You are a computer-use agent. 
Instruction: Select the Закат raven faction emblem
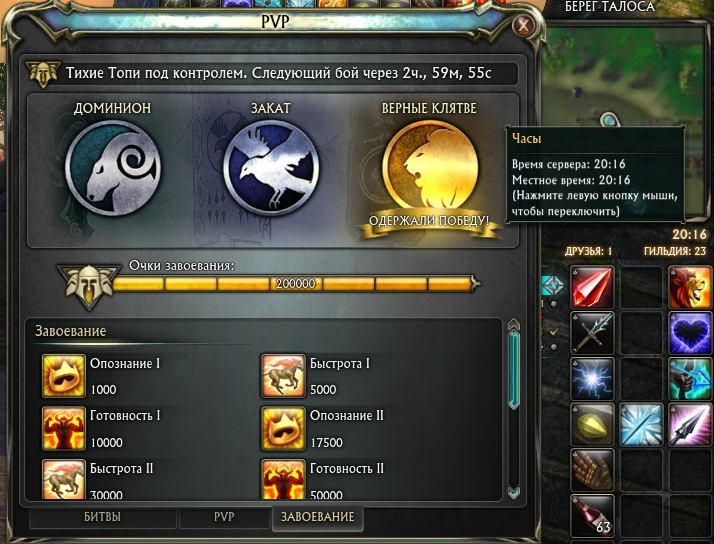click(x=271, y=168)
